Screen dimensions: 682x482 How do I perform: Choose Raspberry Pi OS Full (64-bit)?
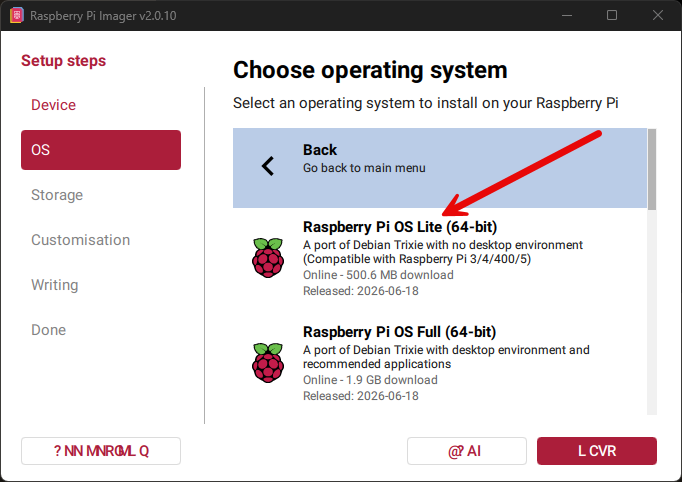440,364
